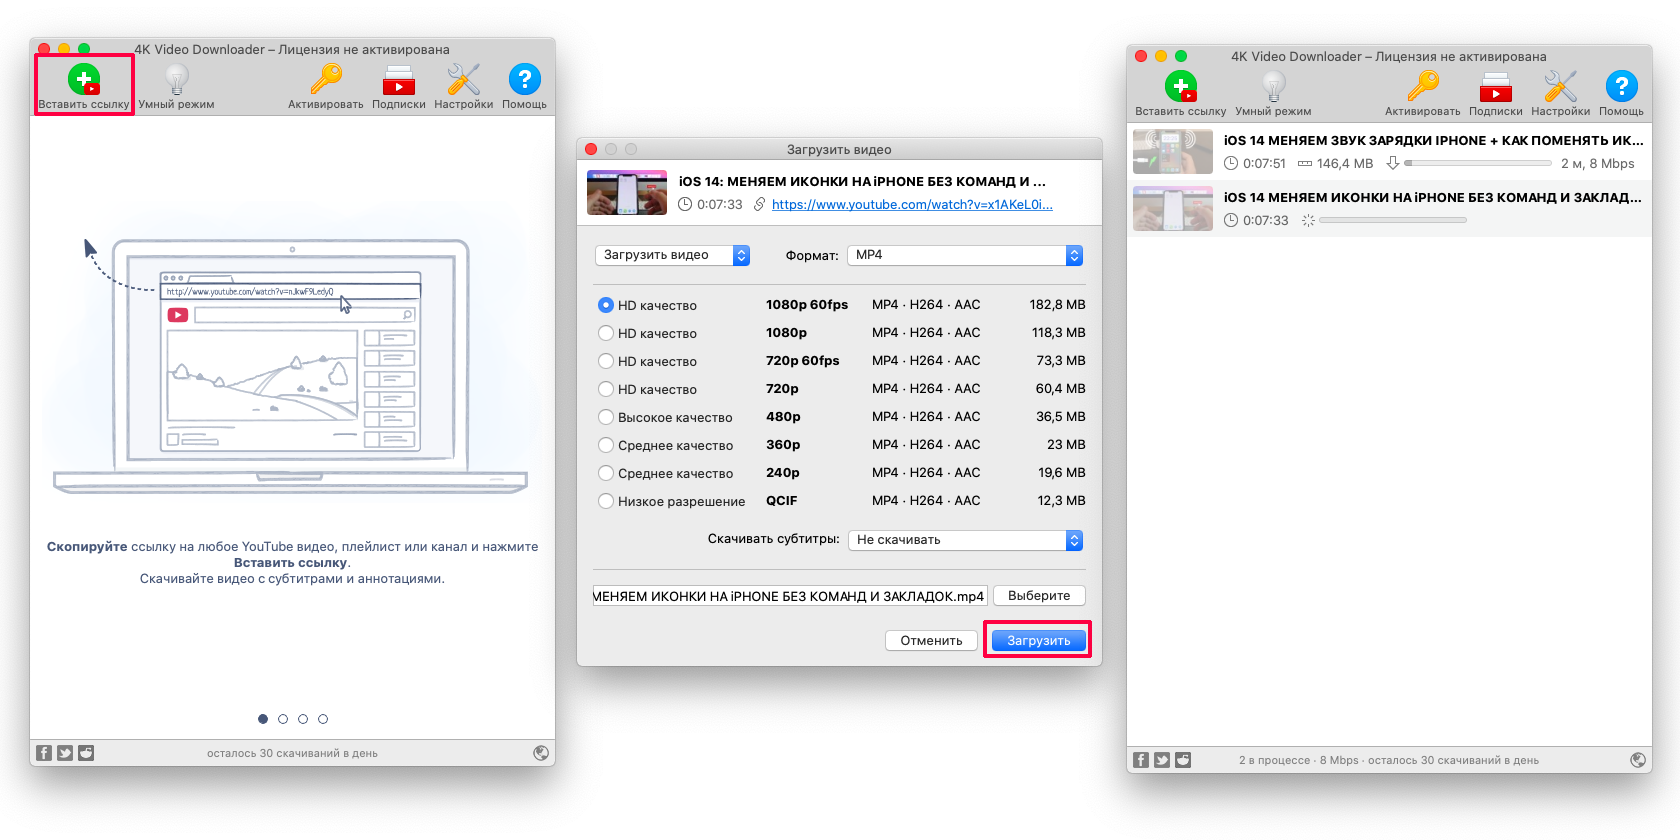Click Facebook icon in left window footer

[x=44, y=753]
